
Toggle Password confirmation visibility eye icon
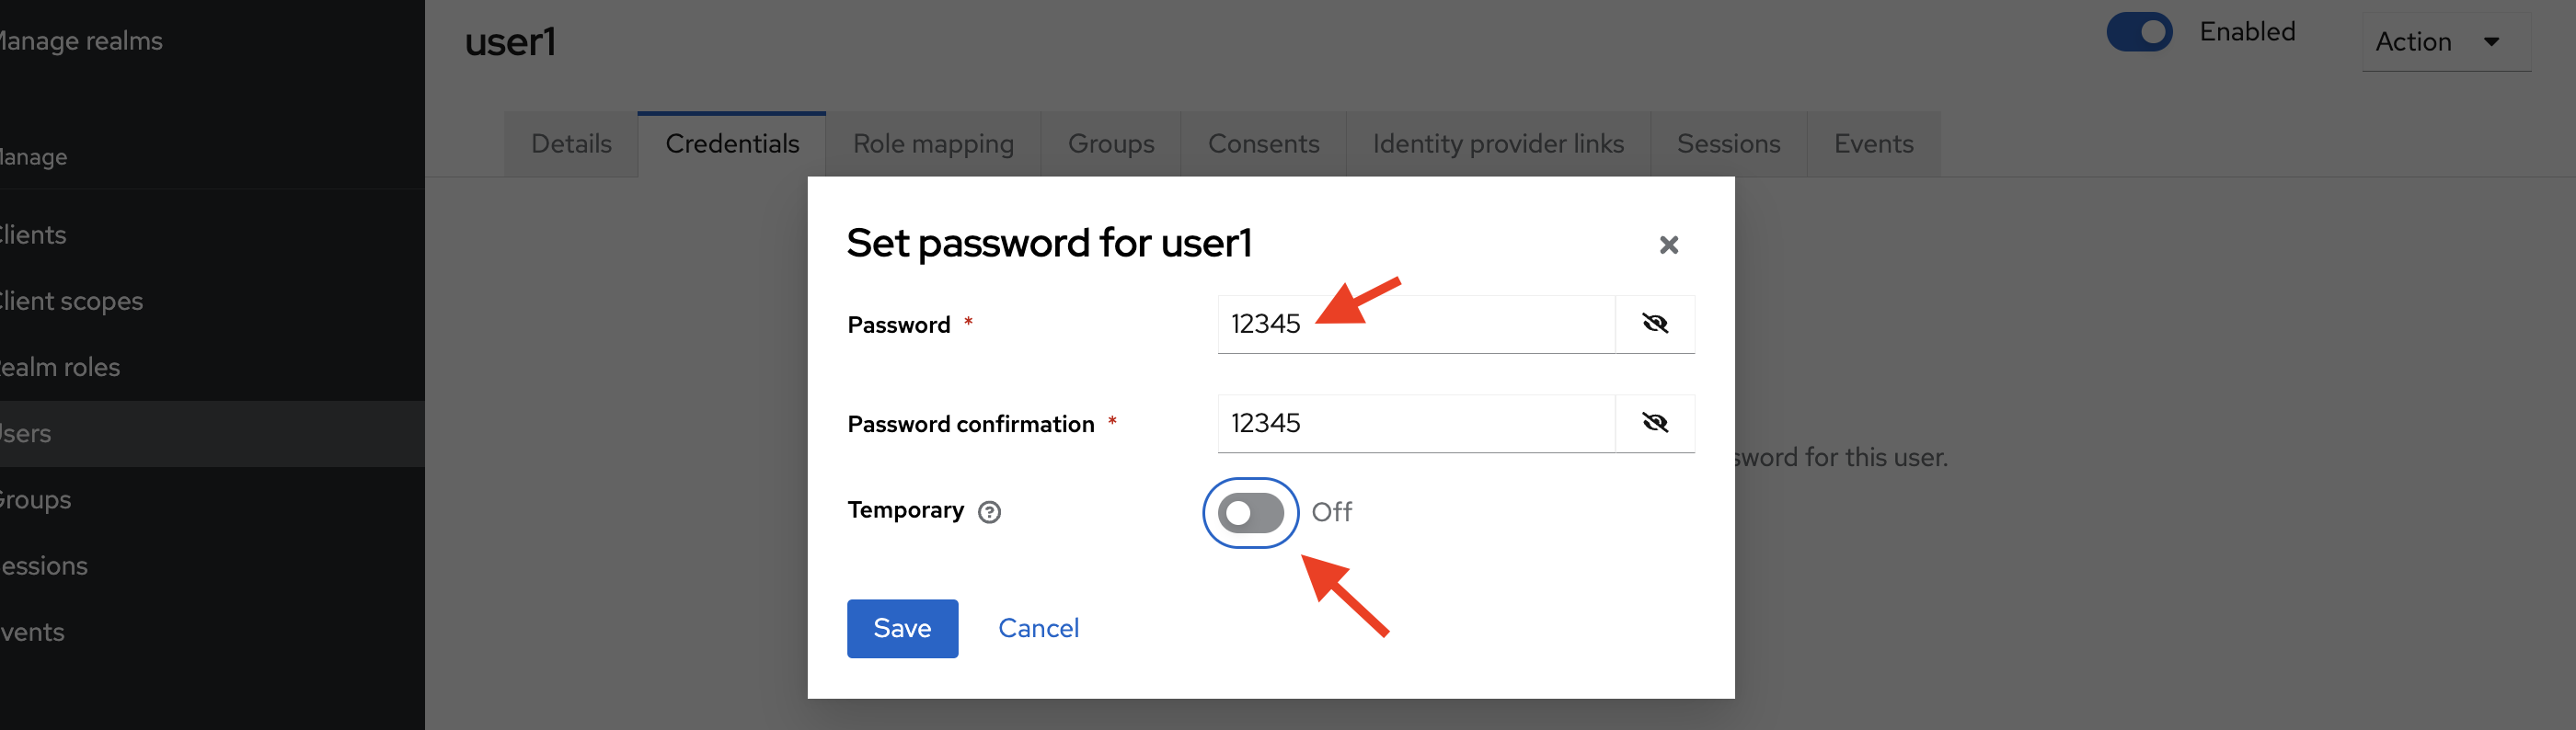click(1655, 423)
